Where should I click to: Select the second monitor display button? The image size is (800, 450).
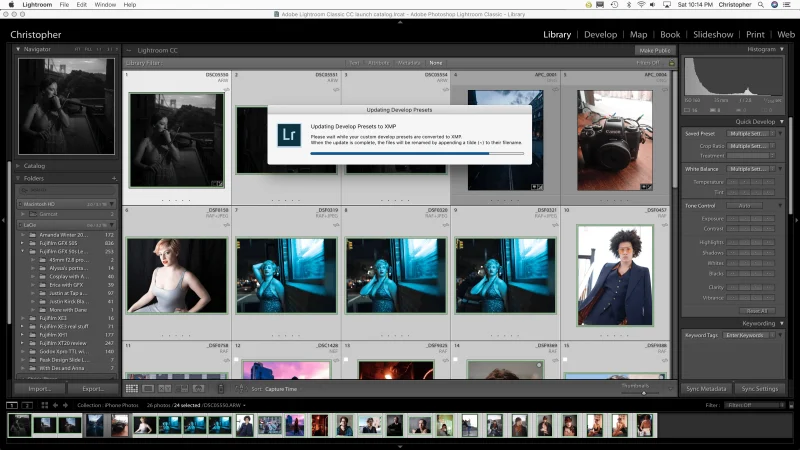coord(26,405)
